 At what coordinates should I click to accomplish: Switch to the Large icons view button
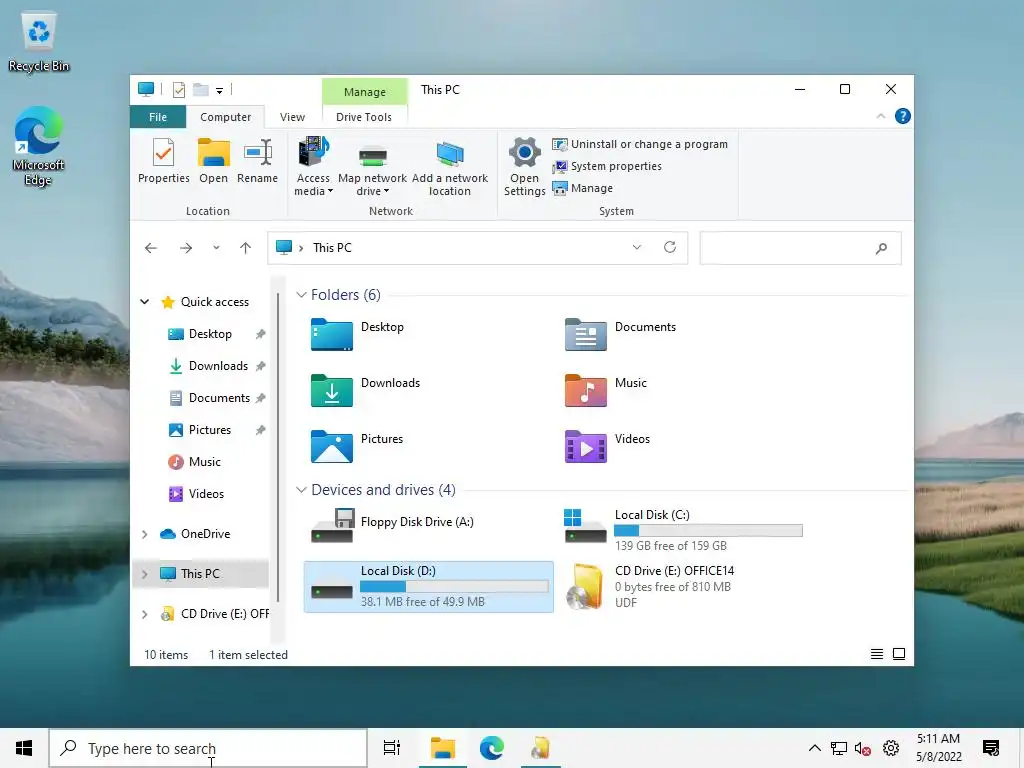pos(899,654)
